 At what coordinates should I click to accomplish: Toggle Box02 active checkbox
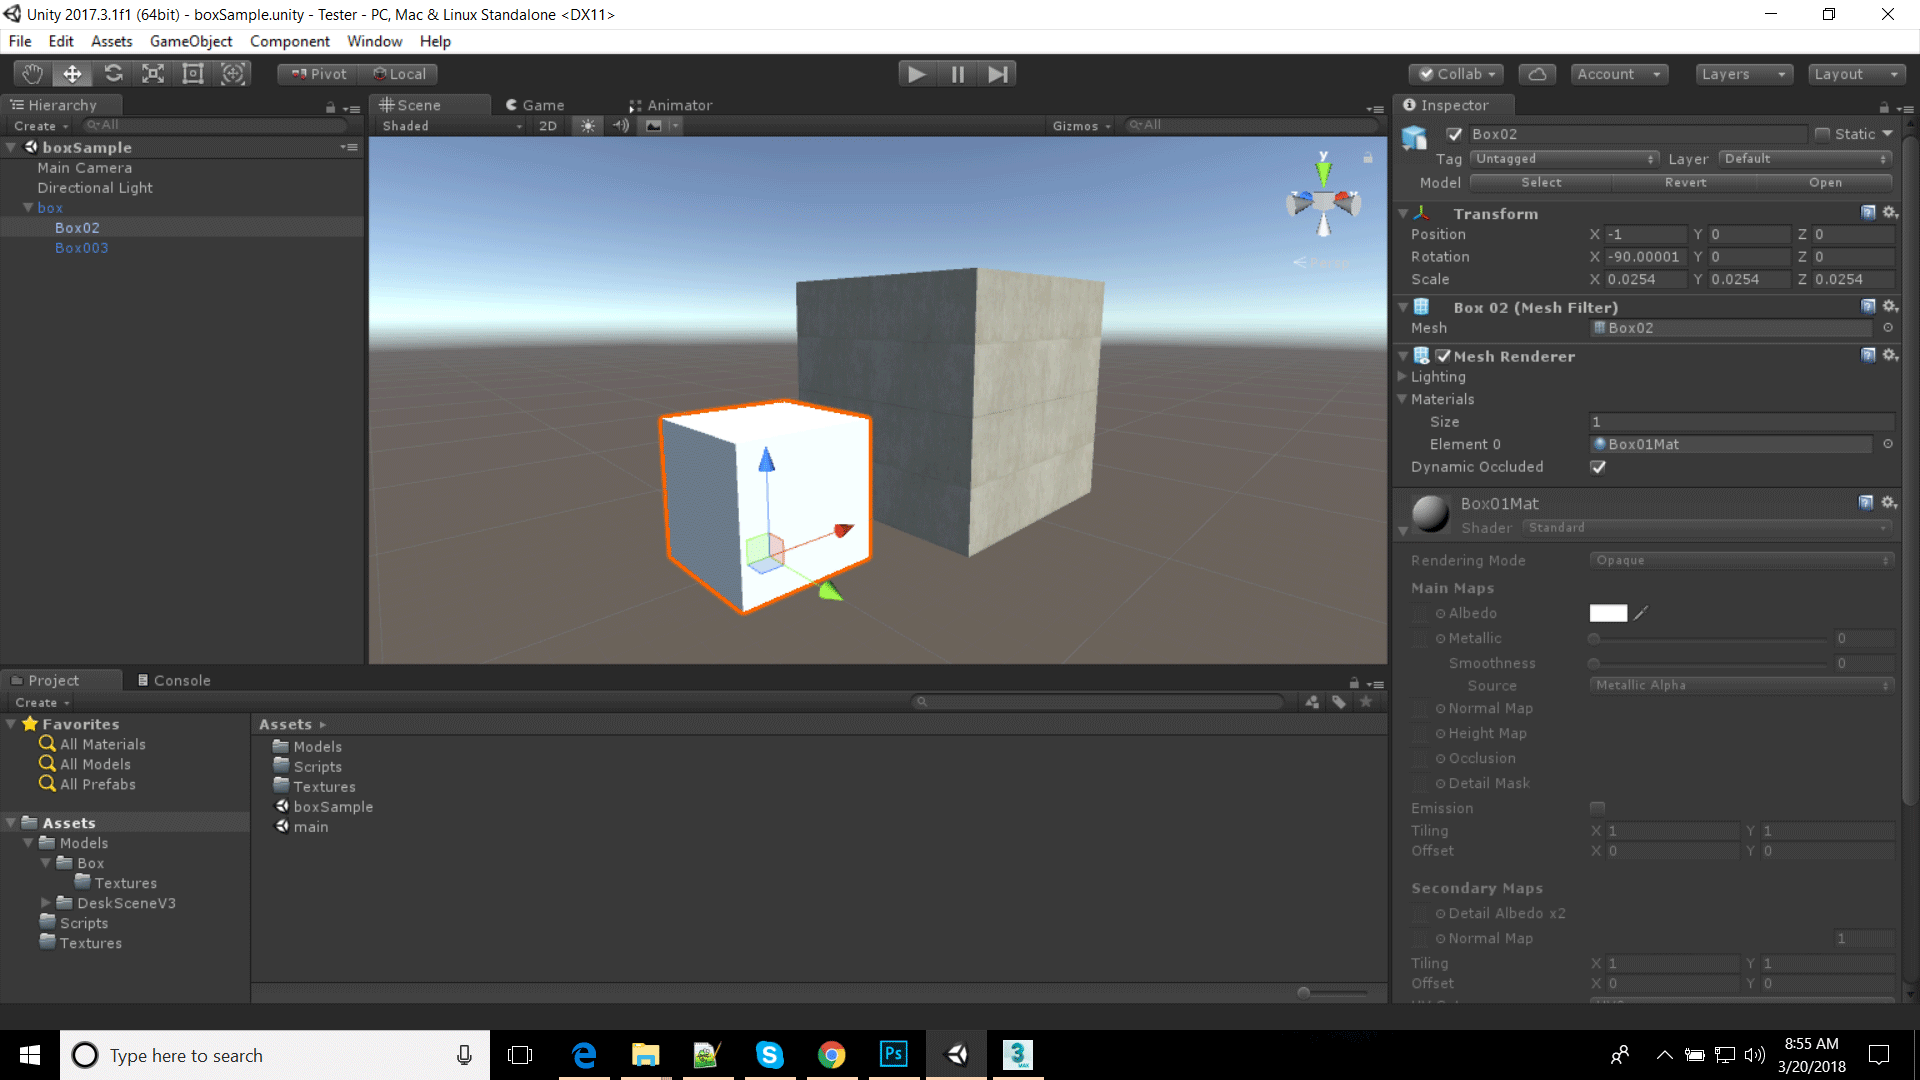tap(1454, 134)
